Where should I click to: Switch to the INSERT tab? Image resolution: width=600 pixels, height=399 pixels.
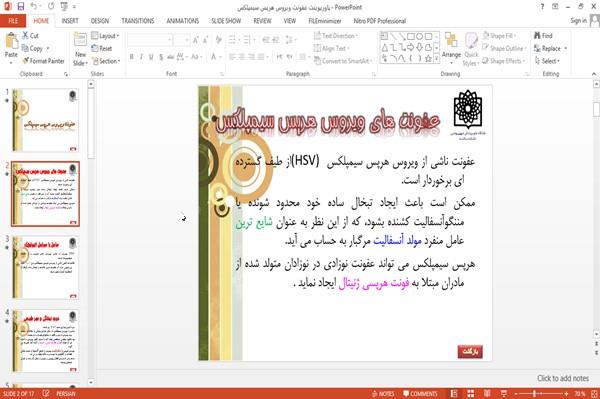click(x=70, y=21)
